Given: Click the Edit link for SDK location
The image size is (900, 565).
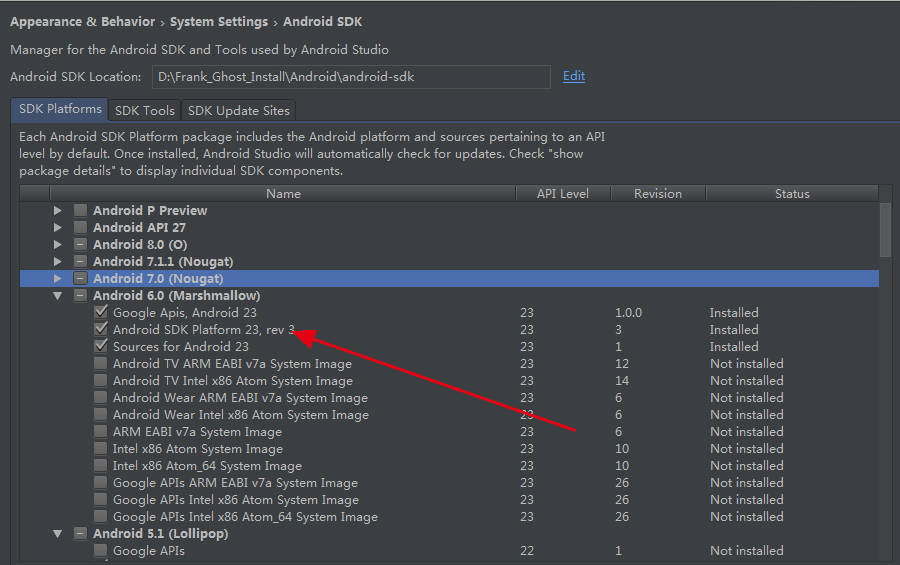Looking at the screenshot, I should (x=573, y=76).
